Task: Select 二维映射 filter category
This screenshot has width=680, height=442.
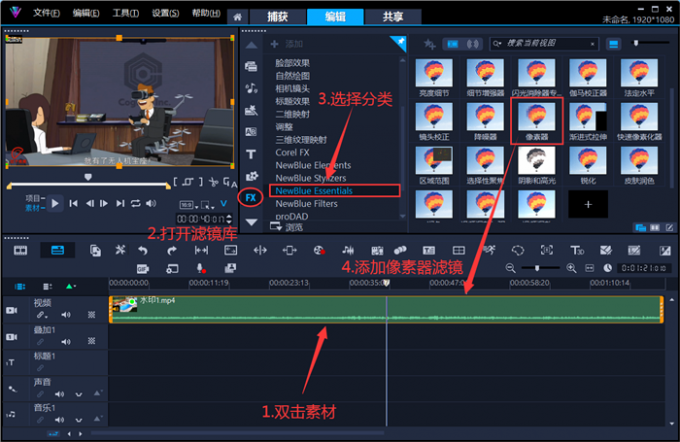Action: pos(292,114)
